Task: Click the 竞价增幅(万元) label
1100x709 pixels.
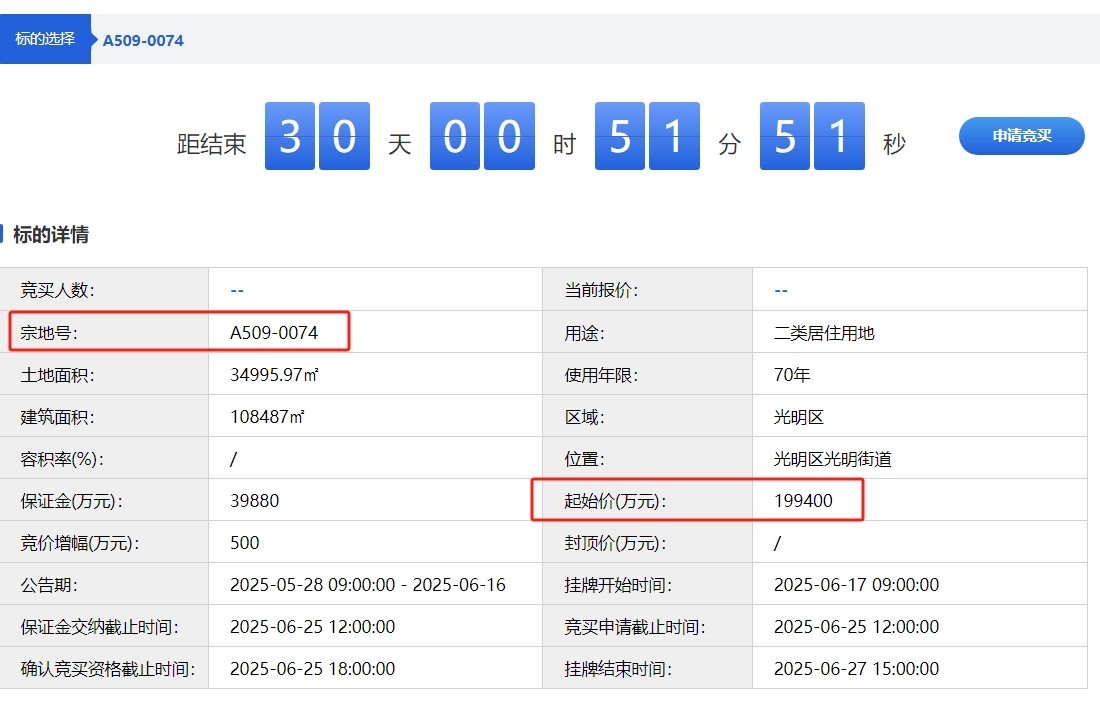Action: [80, 543]
